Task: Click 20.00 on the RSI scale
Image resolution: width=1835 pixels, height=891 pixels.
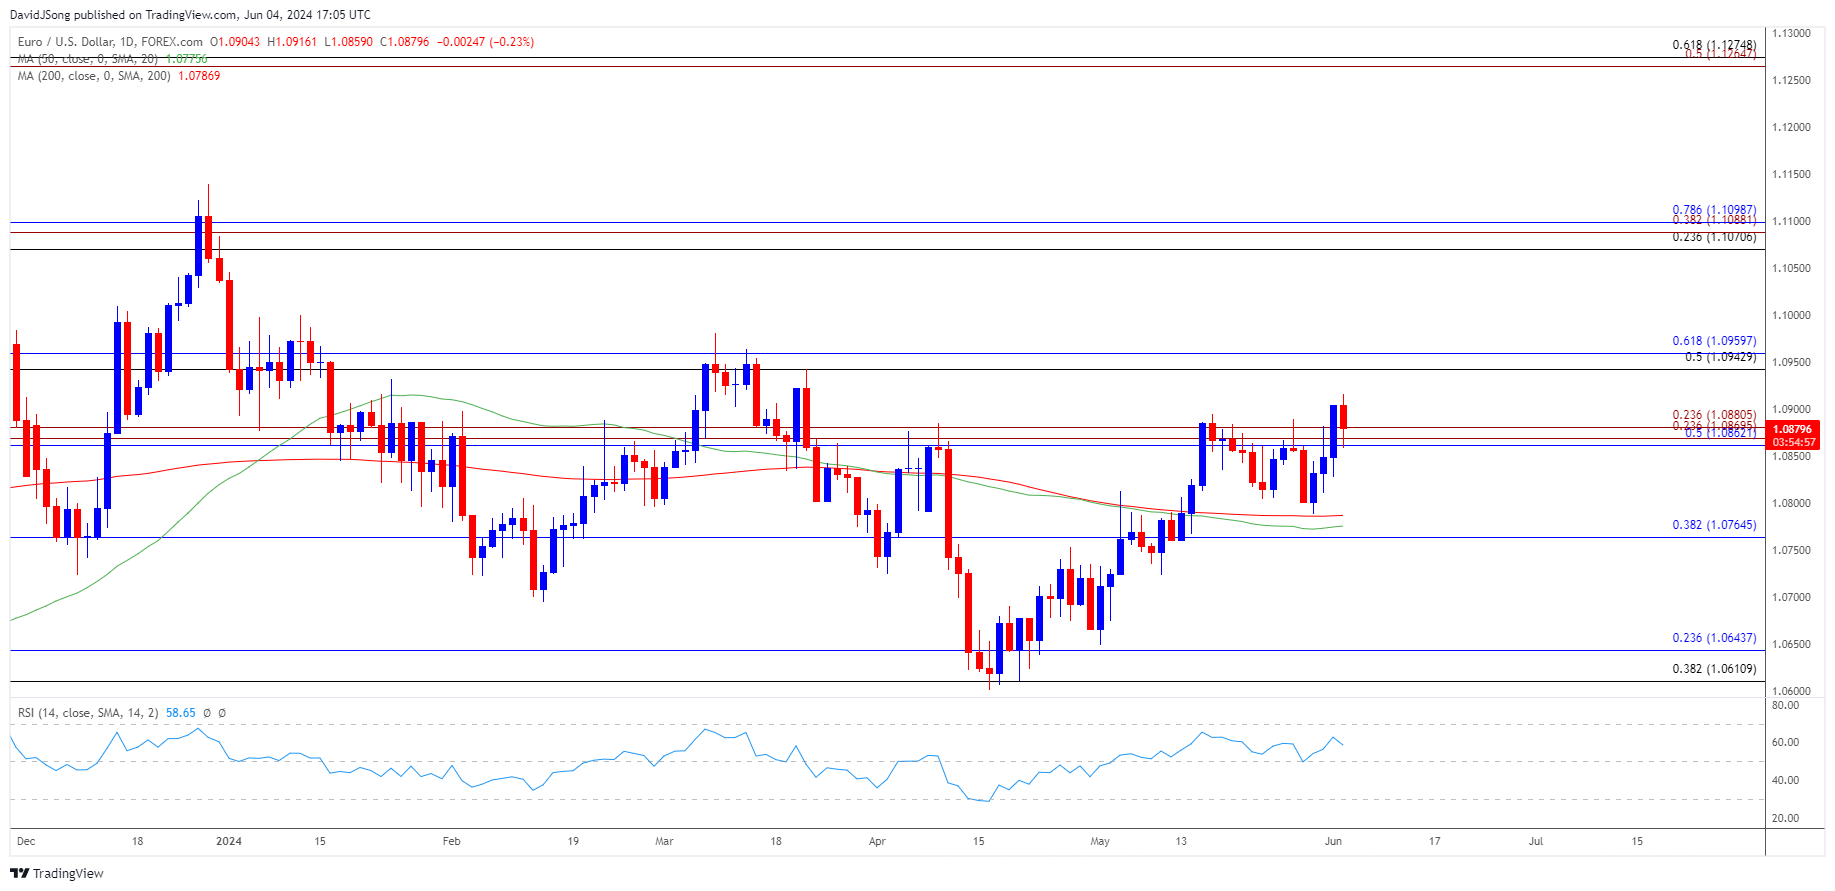Action: [1785, 818]
